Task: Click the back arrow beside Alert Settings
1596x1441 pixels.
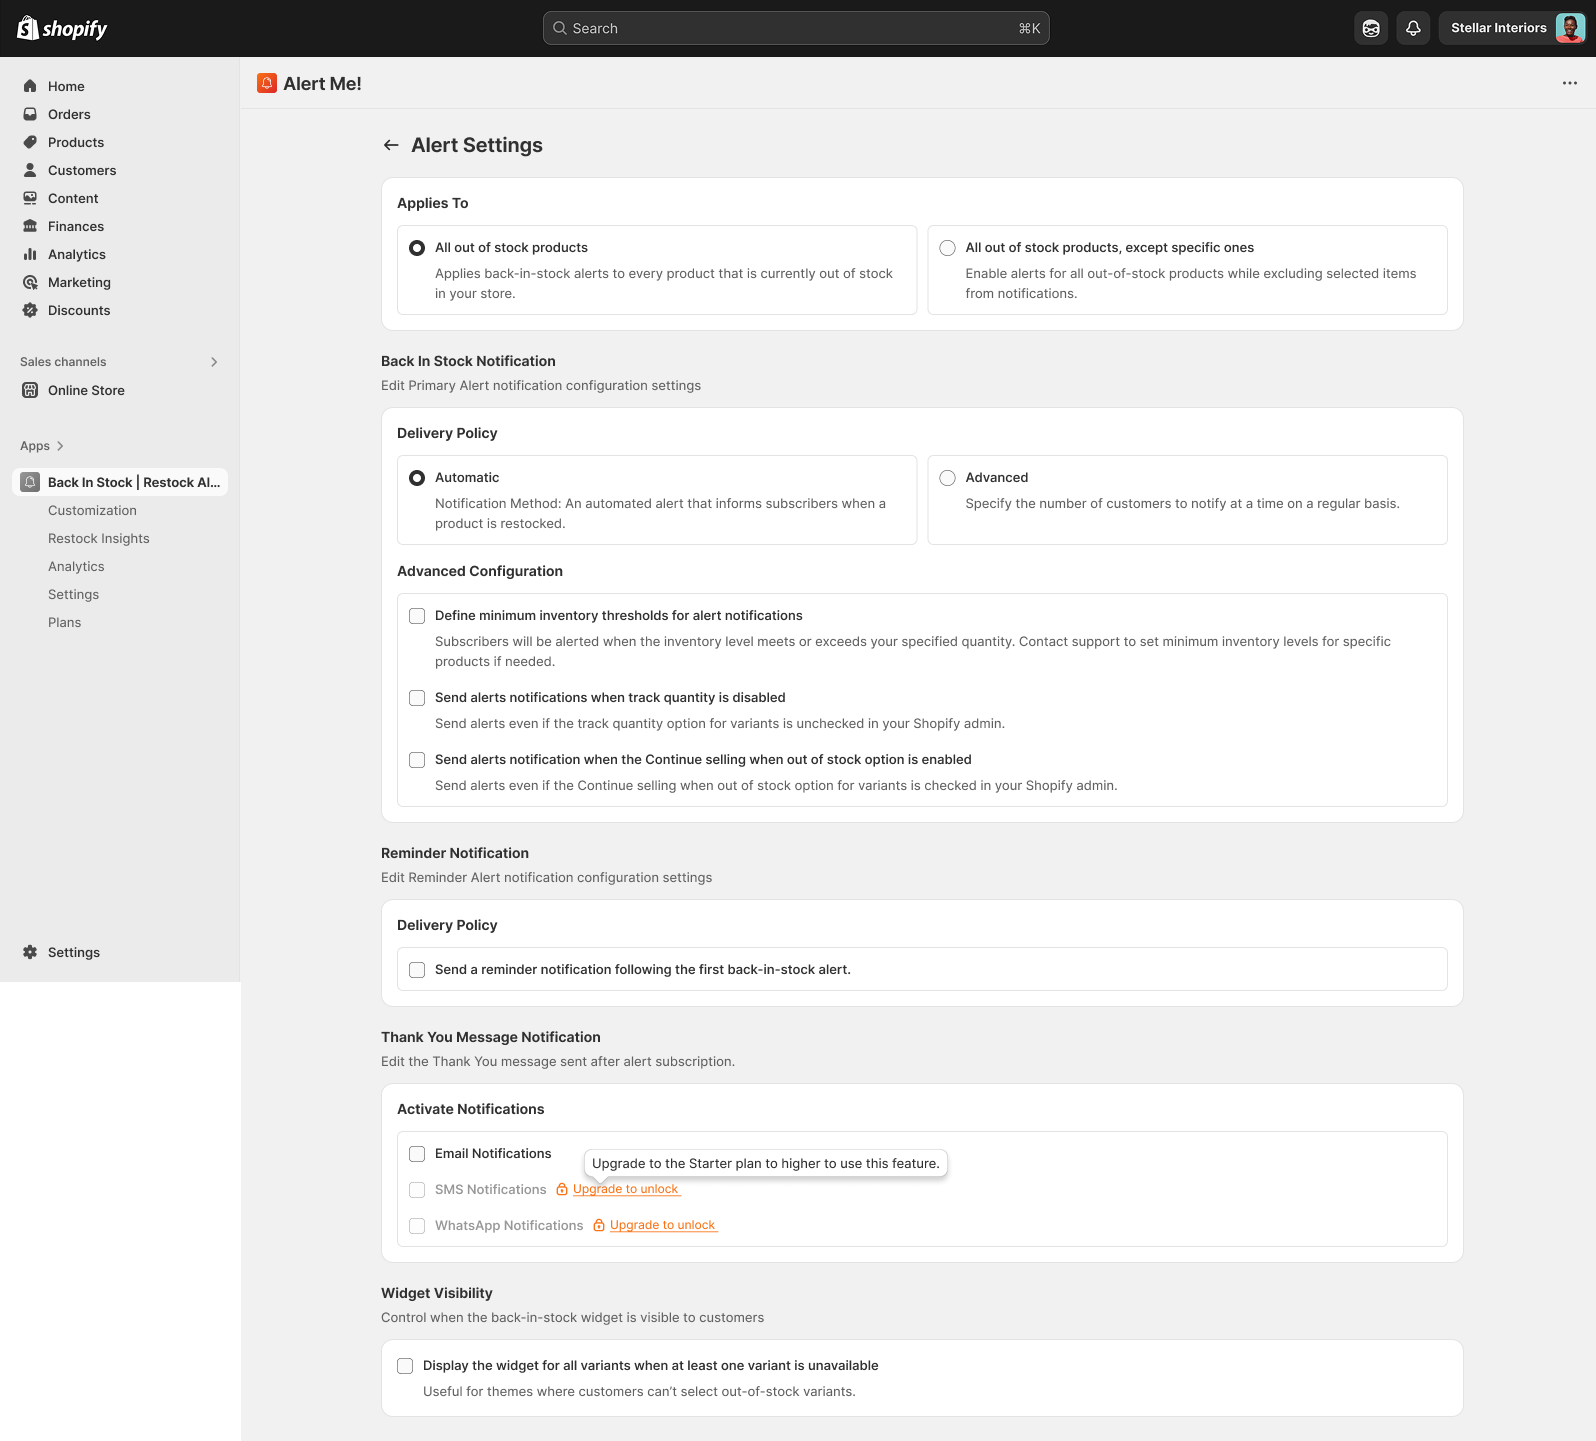Action: pyautogui.click(x=391, y=145)
